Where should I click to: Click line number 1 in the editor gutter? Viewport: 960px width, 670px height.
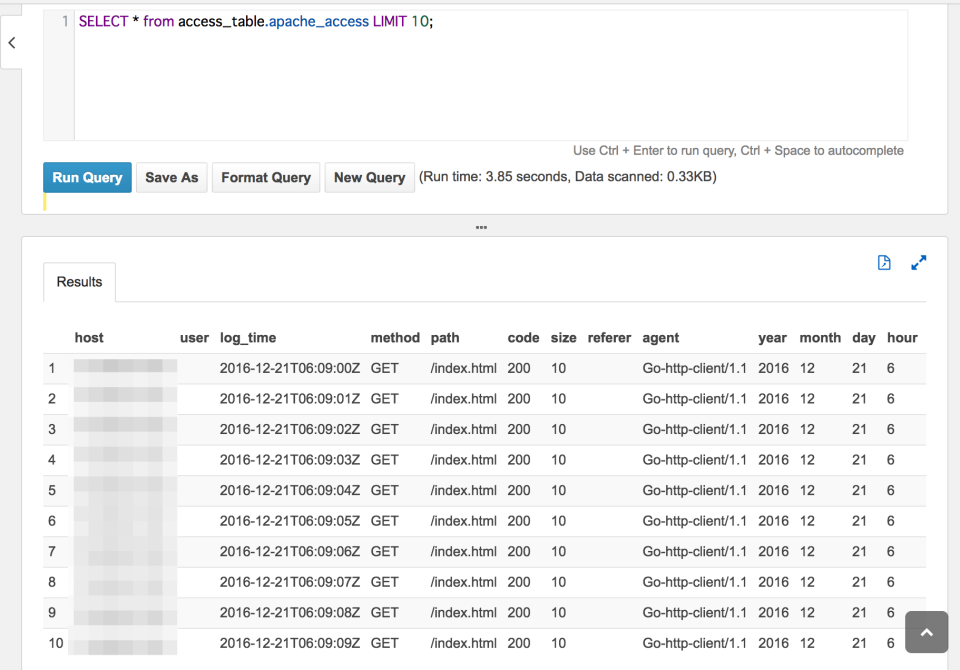tap(64, 20)
